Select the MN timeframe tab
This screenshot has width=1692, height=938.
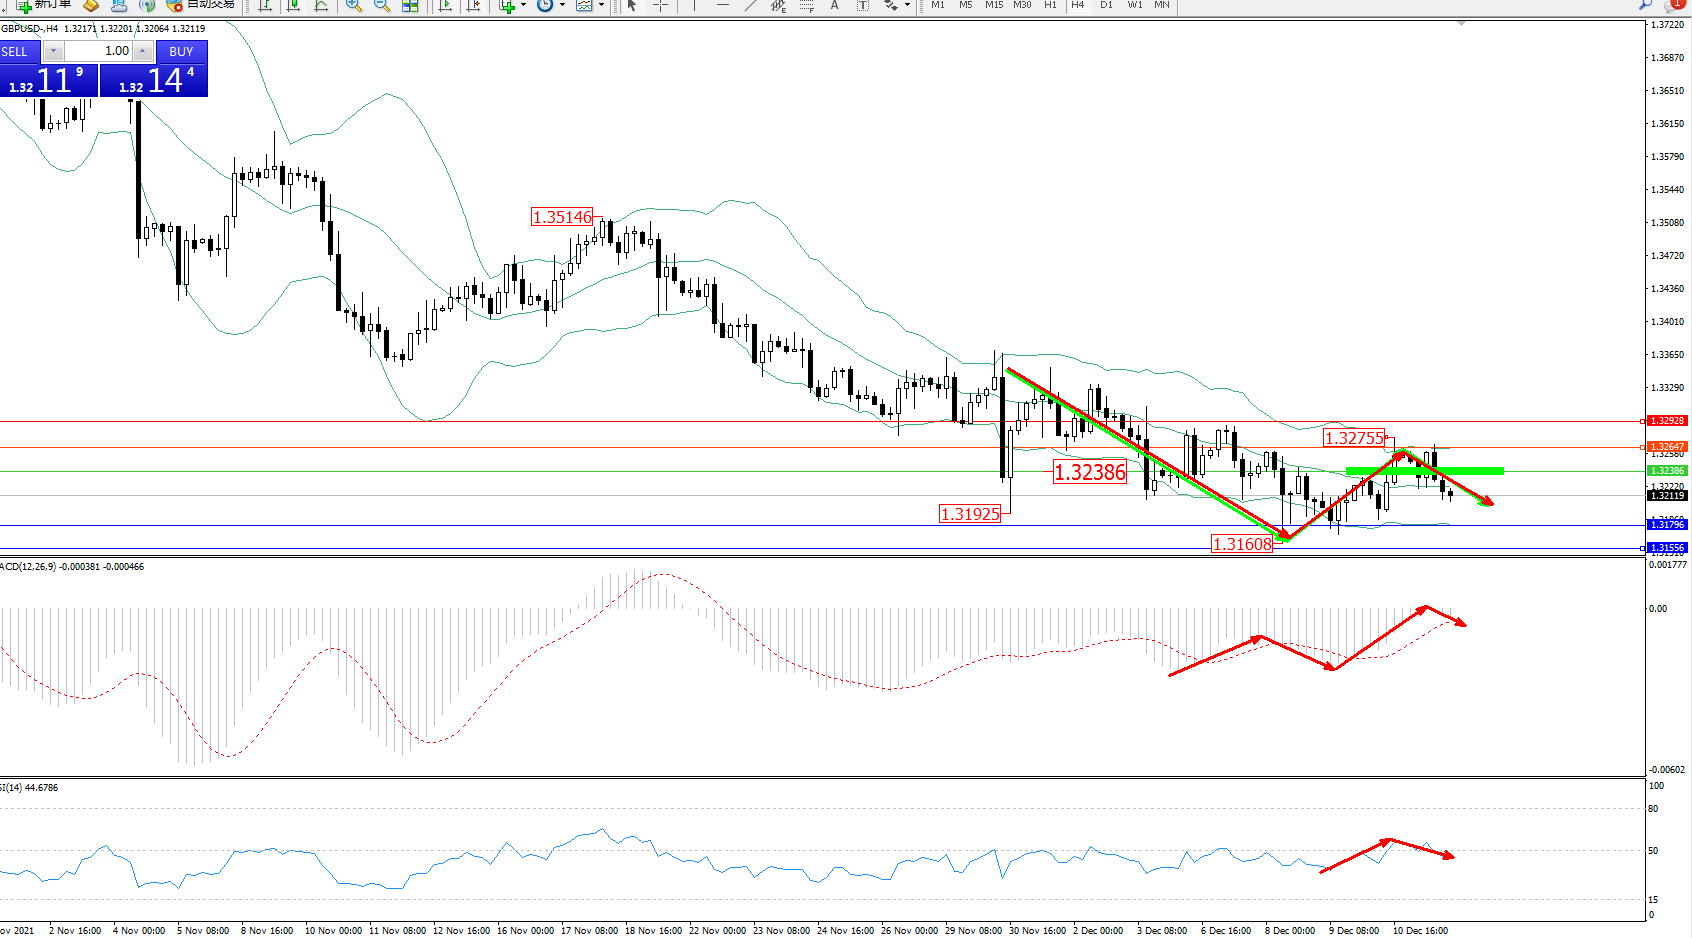(1162, 5)
